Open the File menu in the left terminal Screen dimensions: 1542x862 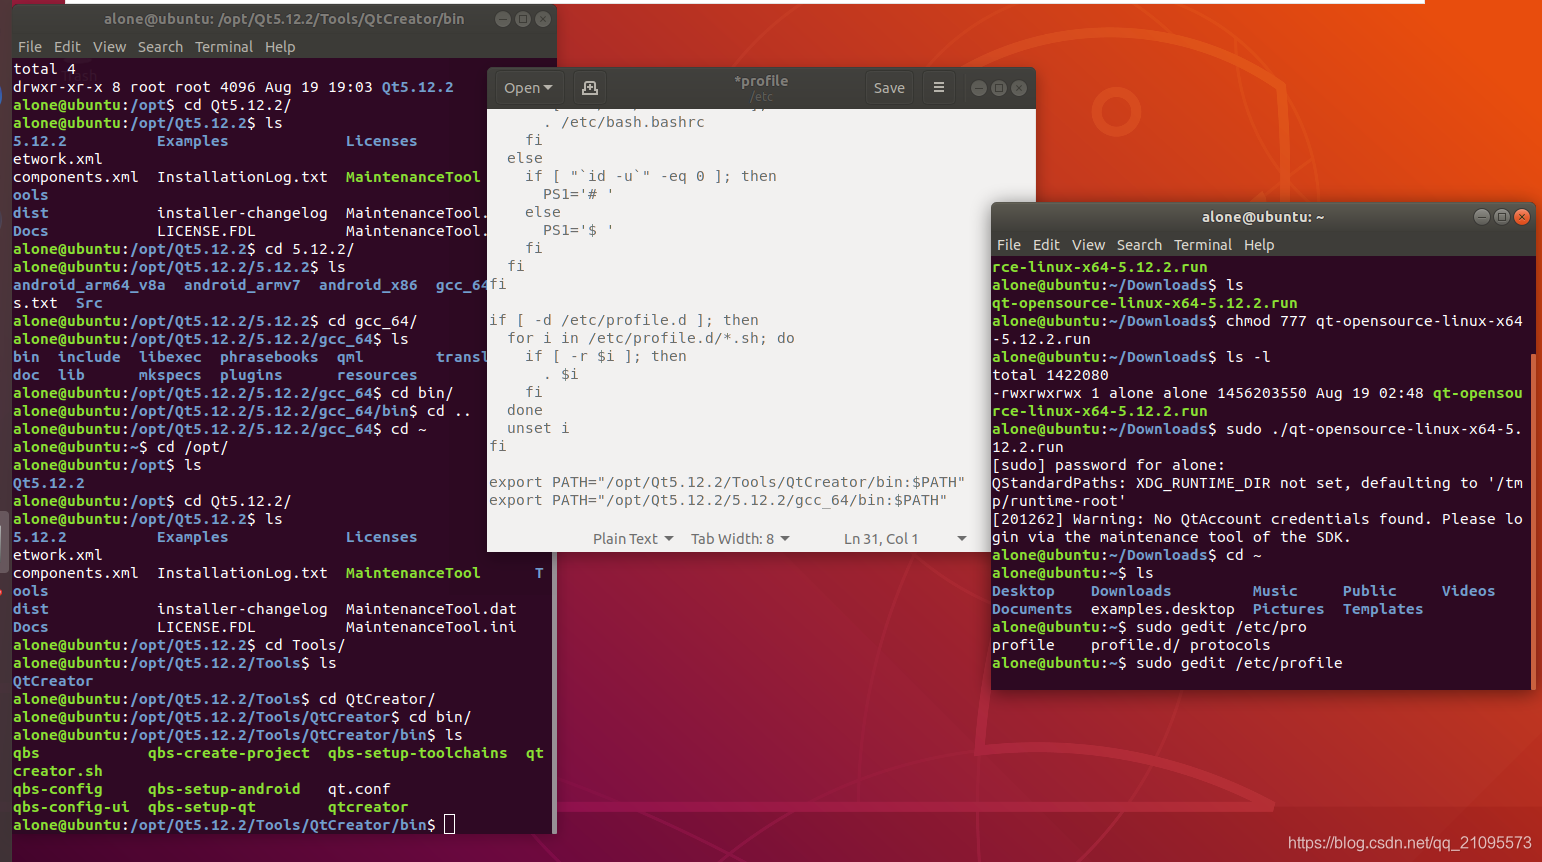(29, 46)
